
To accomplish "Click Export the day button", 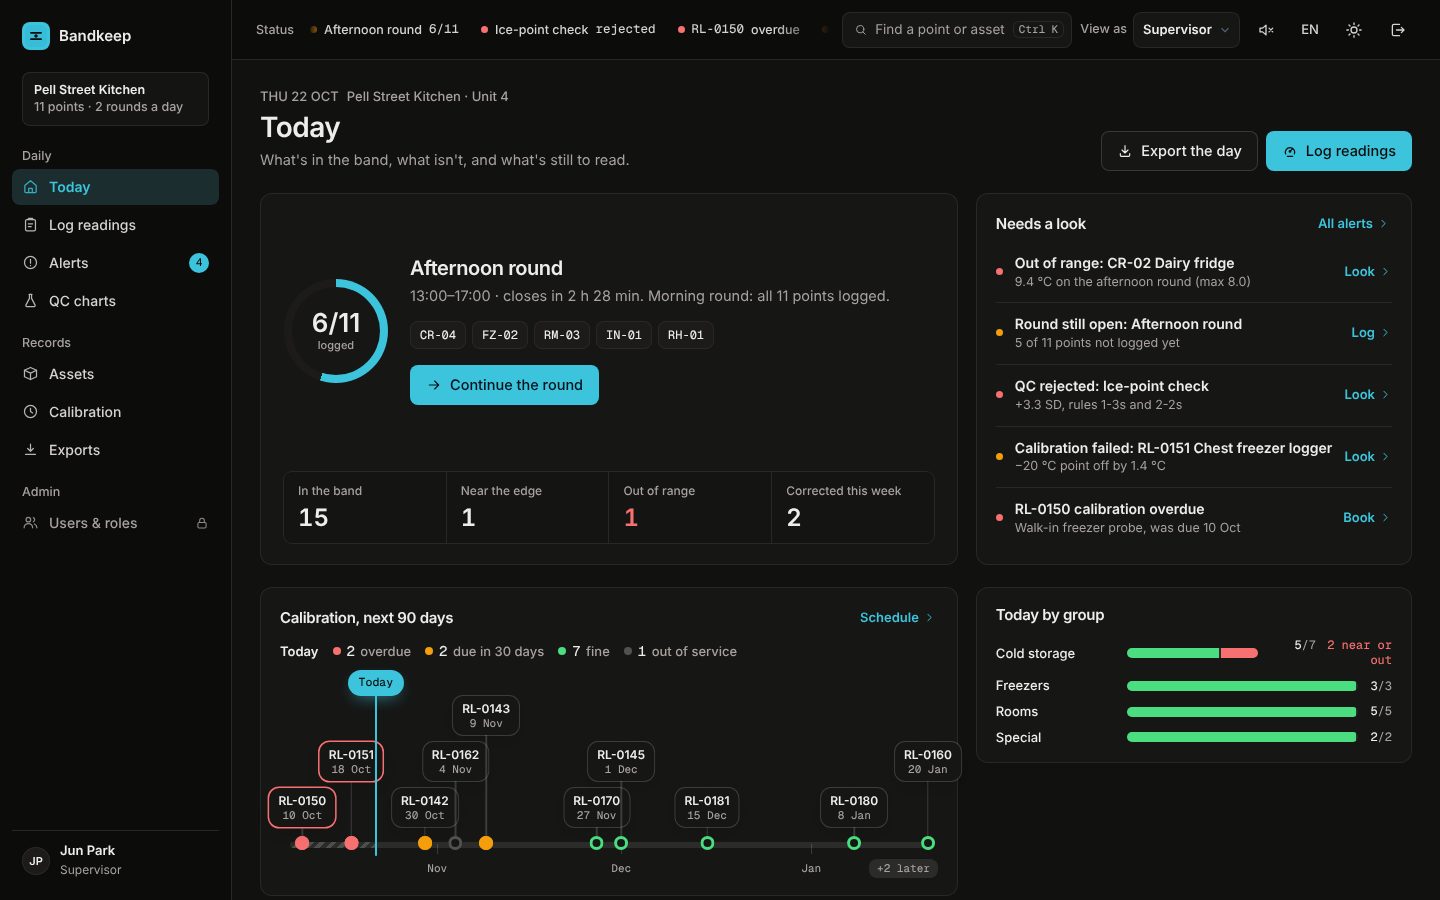I will tap(1179, 151).
